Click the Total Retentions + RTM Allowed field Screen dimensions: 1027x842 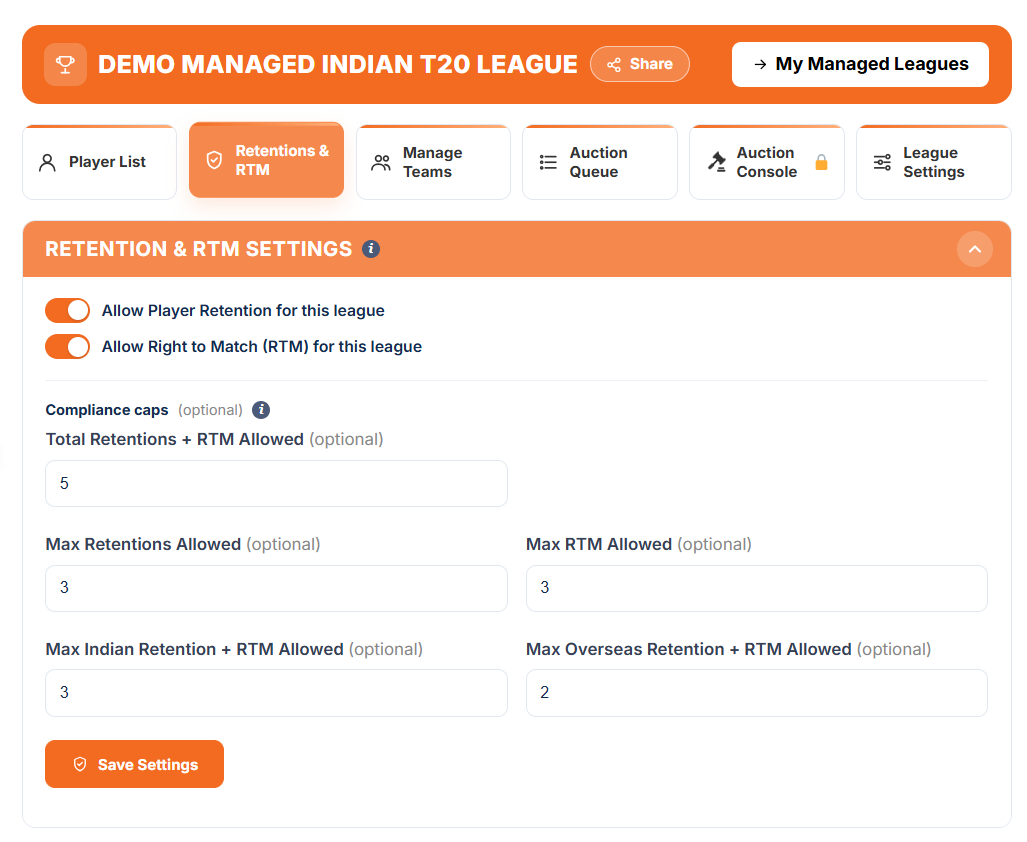(x=276, y=483)
